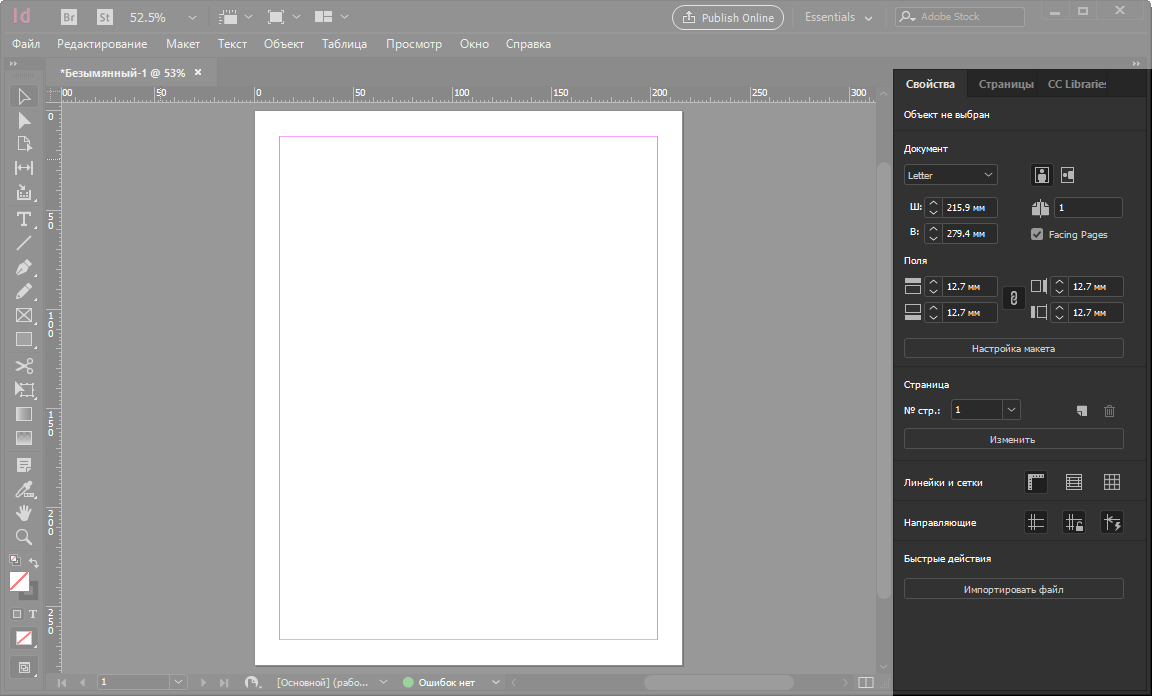The width and height of the screenshot is (1152, 696).
Task: Select the Eyedropper tool
Action: (x=24, y=489)
